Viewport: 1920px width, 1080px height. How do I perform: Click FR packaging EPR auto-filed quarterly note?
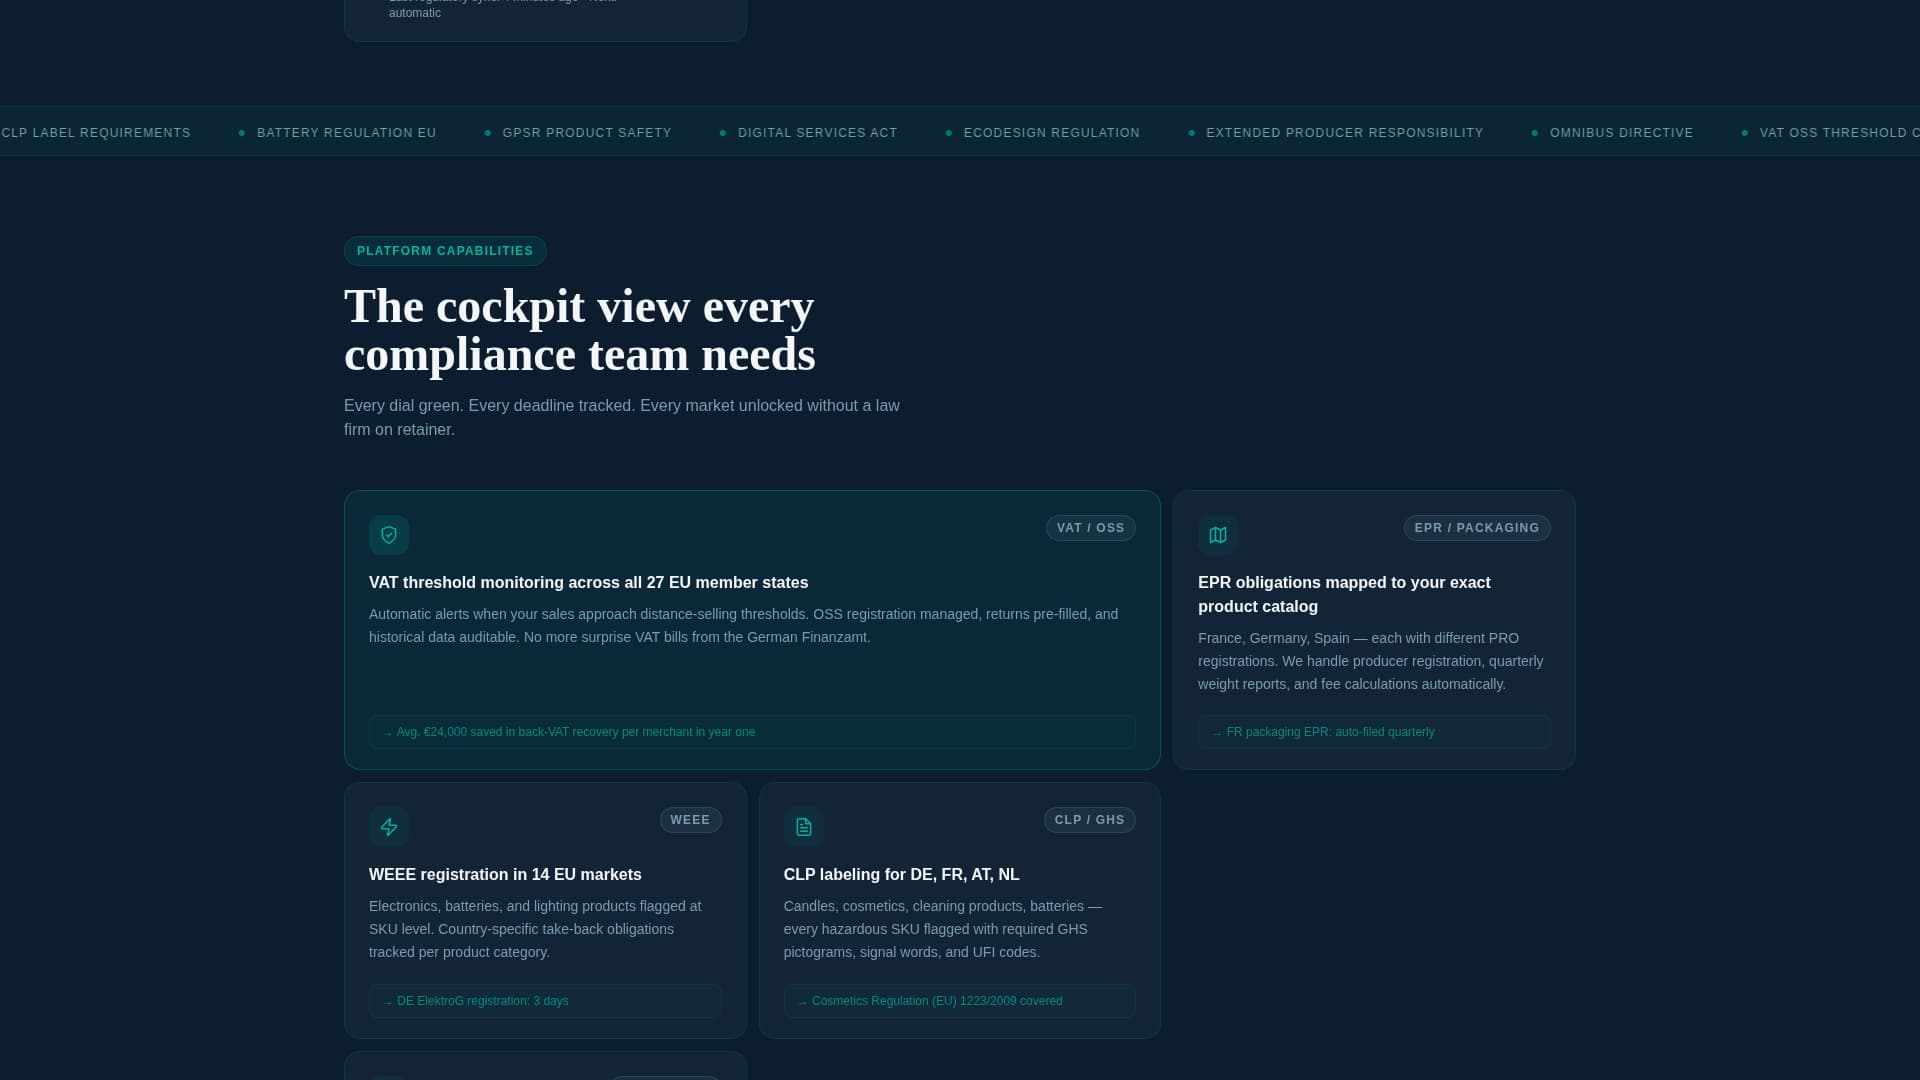point(1374,732)
